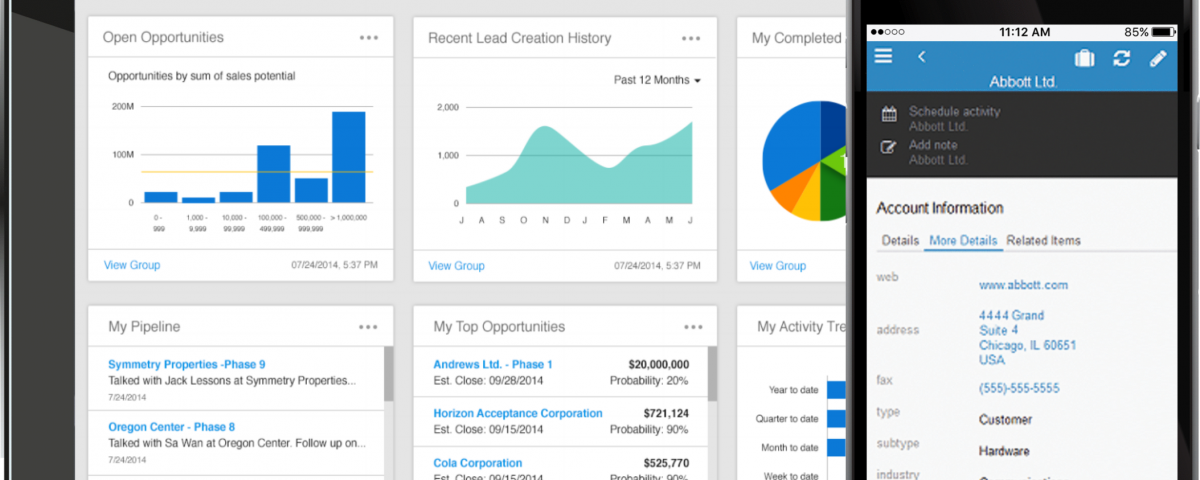Click the Talked with Jack Lessons note text

pyautogui.click(x=231, y=381)
